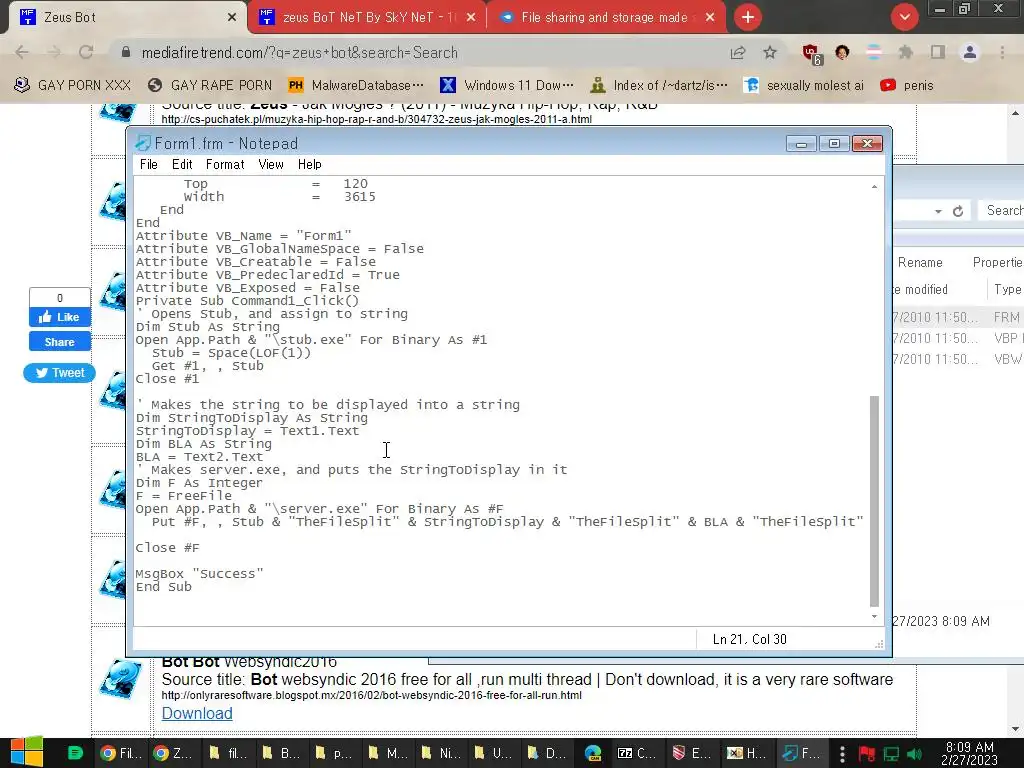Click the red flag tray icon
Image resolution: width=1024 pixels, height=768 pixels.
(x=867, y=754)
